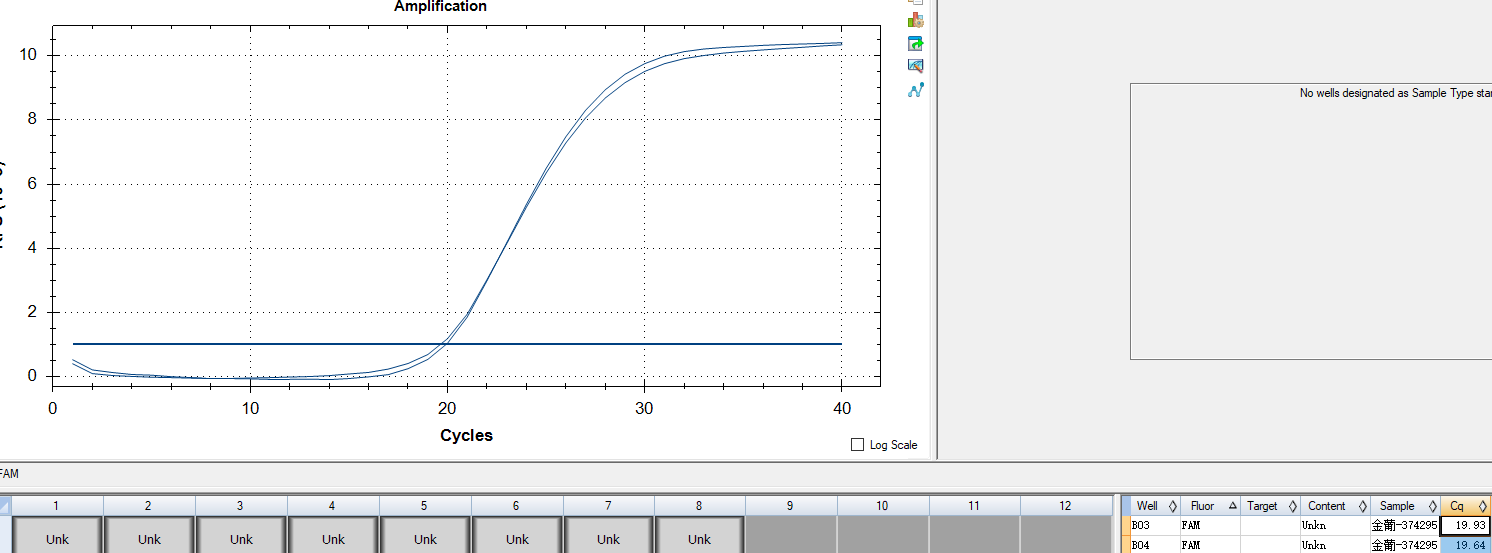Select the B03 well cell
1492x553 pixels.
coord(1155,525)
